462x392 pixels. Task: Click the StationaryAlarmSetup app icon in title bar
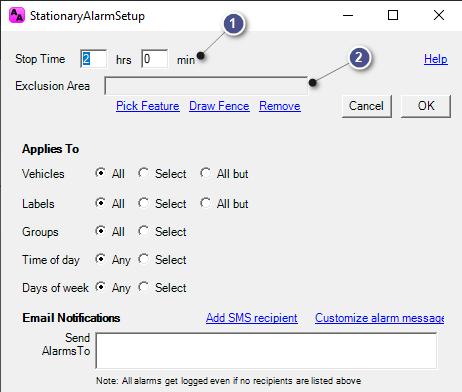tap(17, 15)
